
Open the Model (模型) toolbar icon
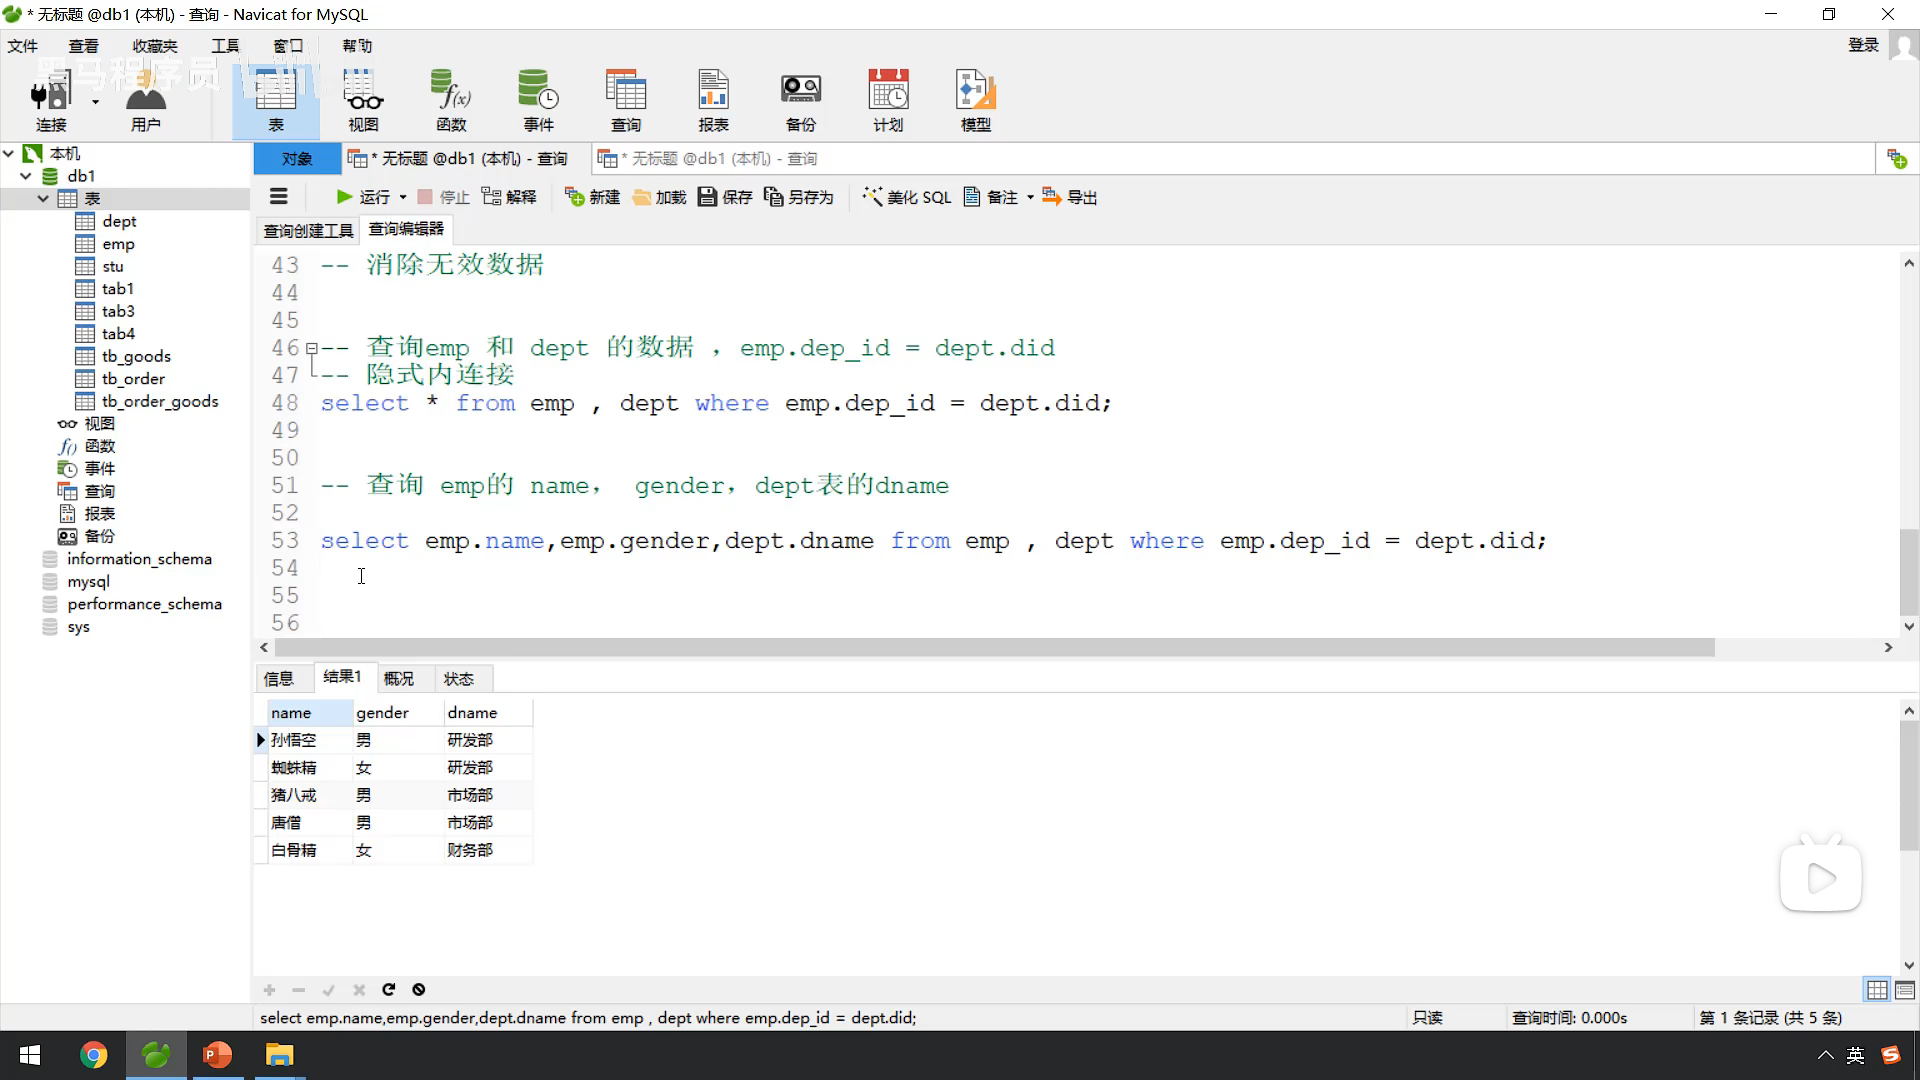975,100
